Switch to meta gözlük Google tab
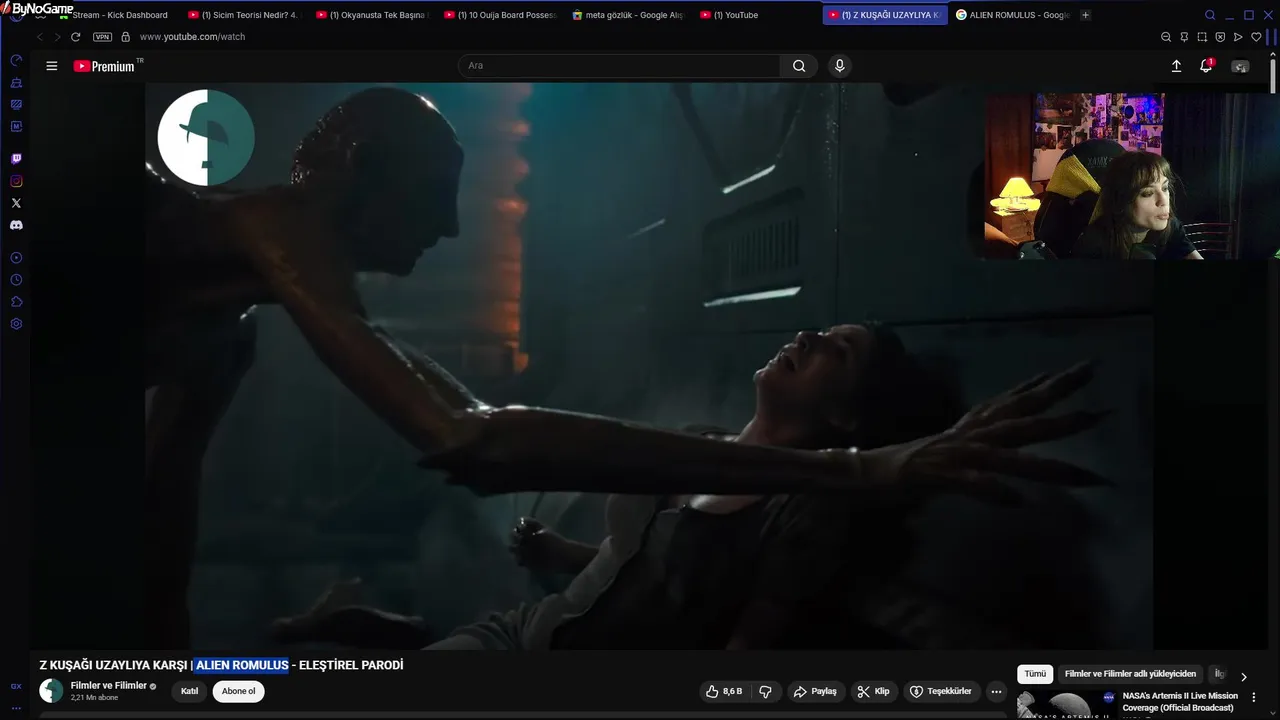Image resolution: width=1280 pixels, height=720 pixels. (628, 15)
